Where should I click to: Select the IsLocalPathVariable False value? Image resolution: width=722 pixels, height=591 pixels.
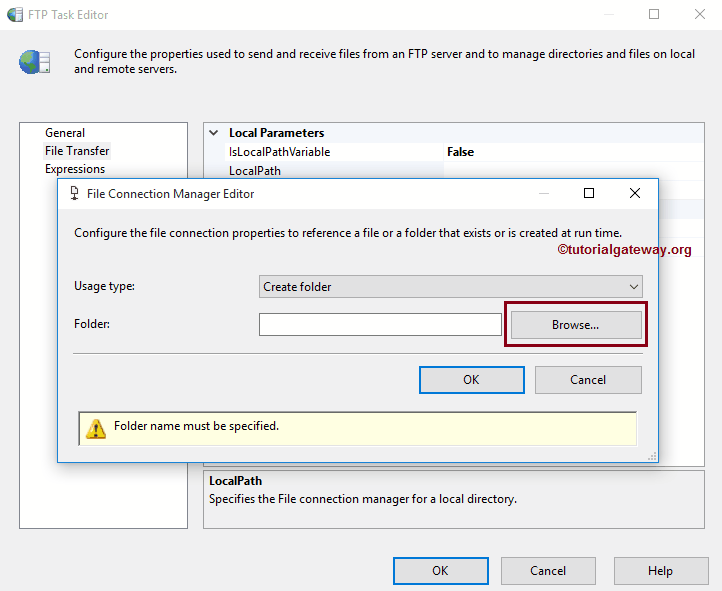(461, 152)
